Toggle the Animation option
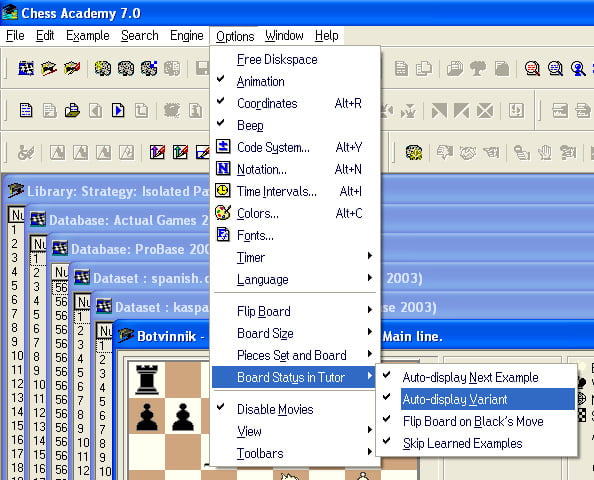594x480 pixels. tap(295, 81)
